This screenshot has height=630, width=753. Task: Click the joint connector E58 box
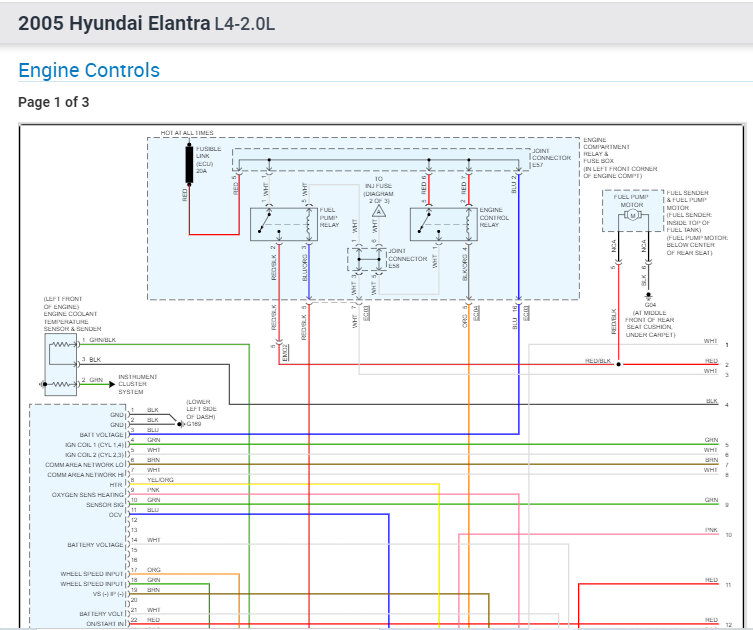pos(367,260)
